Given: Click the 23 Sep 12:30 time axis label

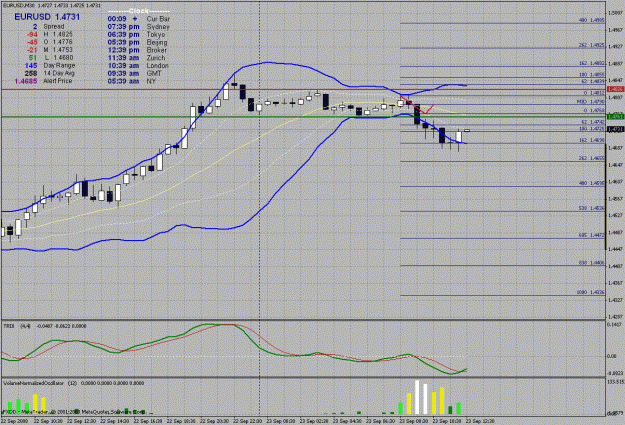Looking at the screenshot, I should point(480,421).
